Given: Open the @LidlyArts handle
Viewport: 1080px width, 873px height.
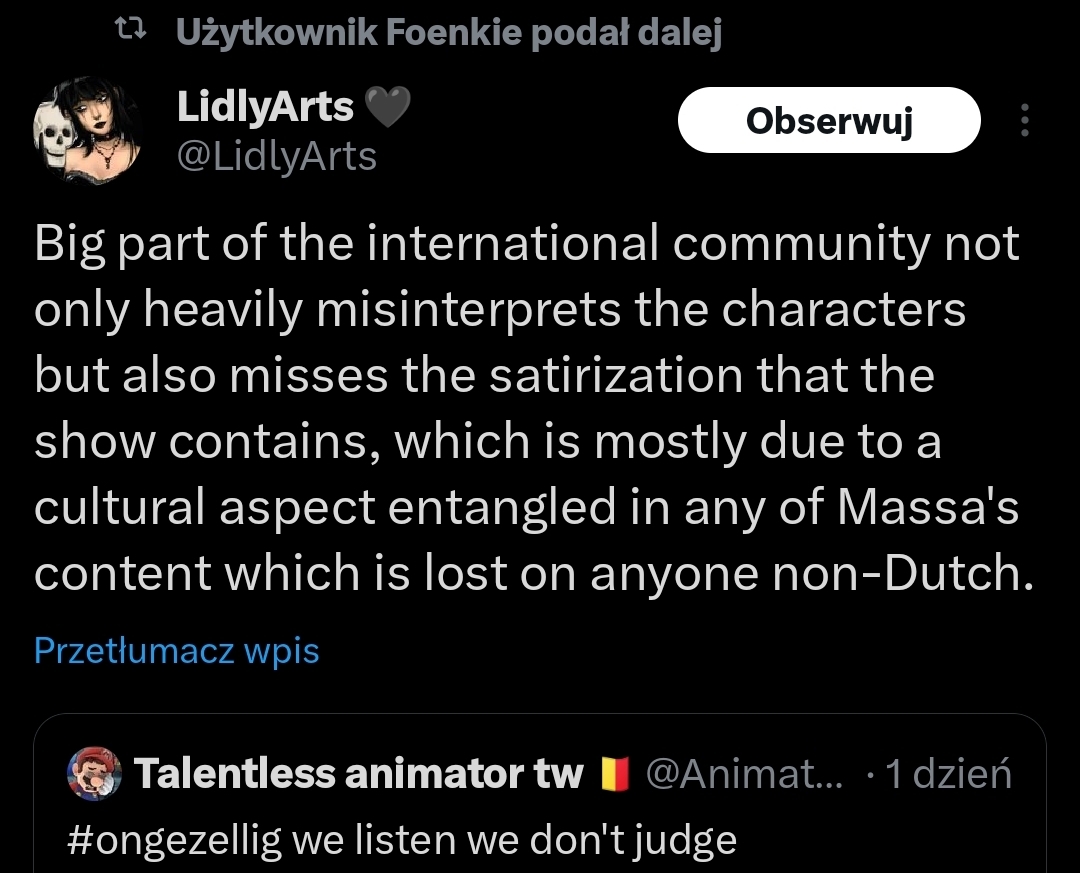Looking at the screenshot, I should pyautogui.click(x=277, y=156).
